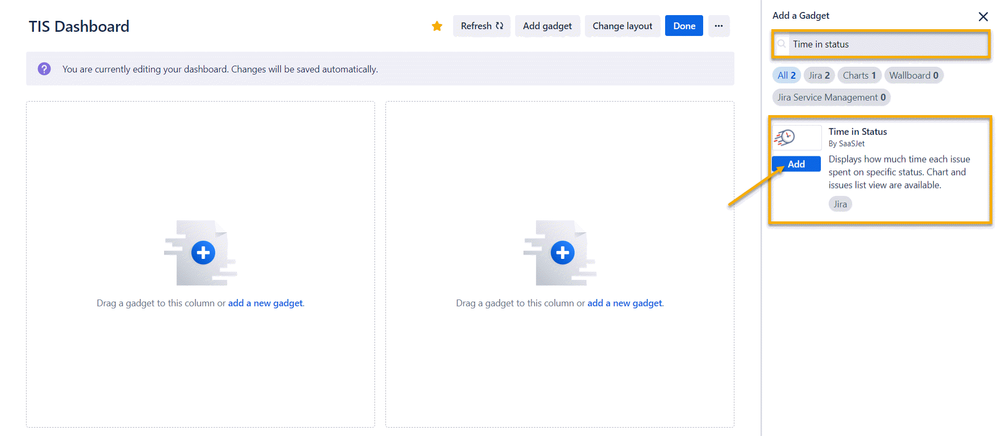Viewport: 999px width, 436px height.
Task: Select the Jira 2 filter tab
Action: (819, 75)
